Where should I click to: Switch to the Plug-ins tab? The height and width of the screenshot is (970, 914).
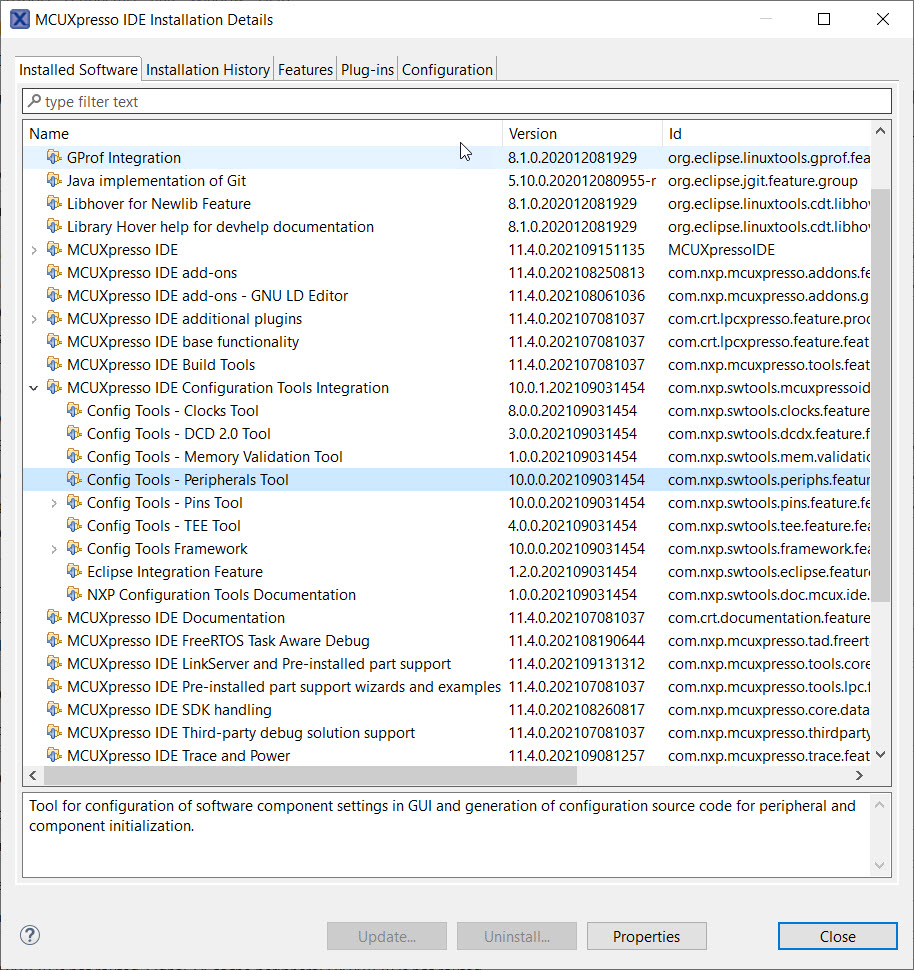367,69
